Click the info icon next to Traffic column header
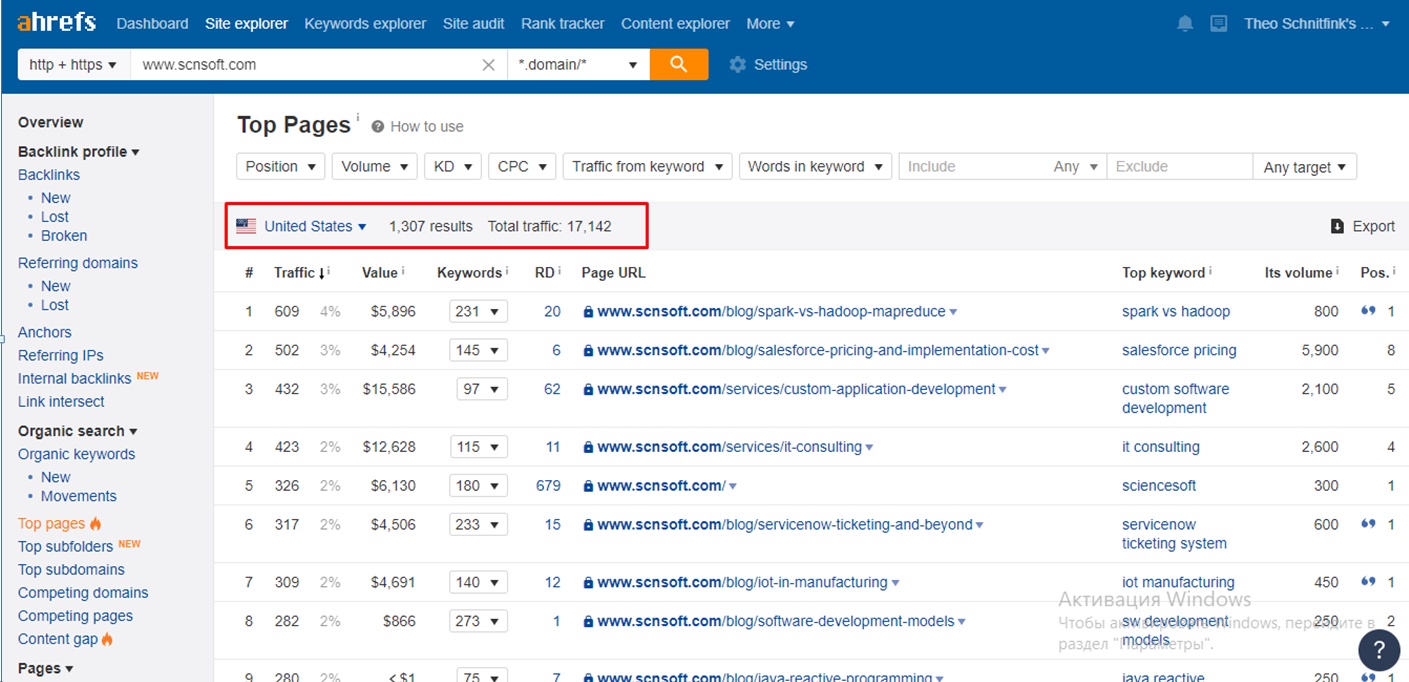This screenshot has height=682, width=1409. [329, 270]
